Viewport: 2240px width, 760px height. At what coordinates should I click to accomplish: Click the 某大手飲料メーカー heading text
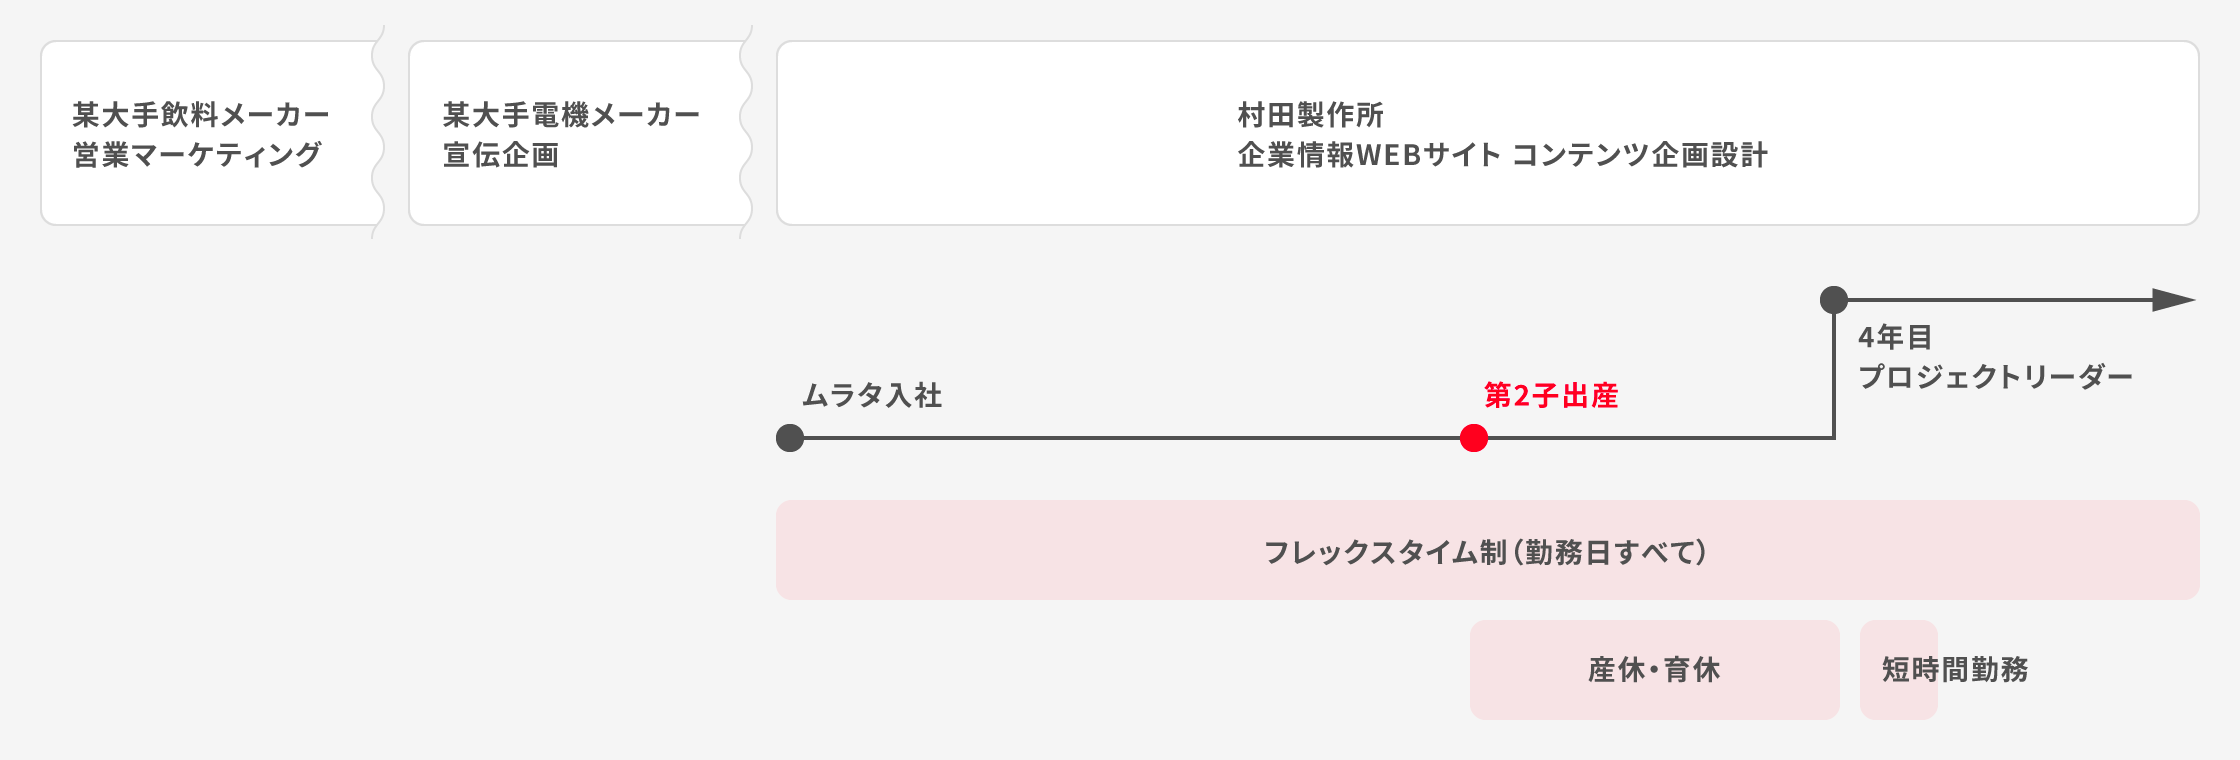pyautogui.click(x=200, y=115)
